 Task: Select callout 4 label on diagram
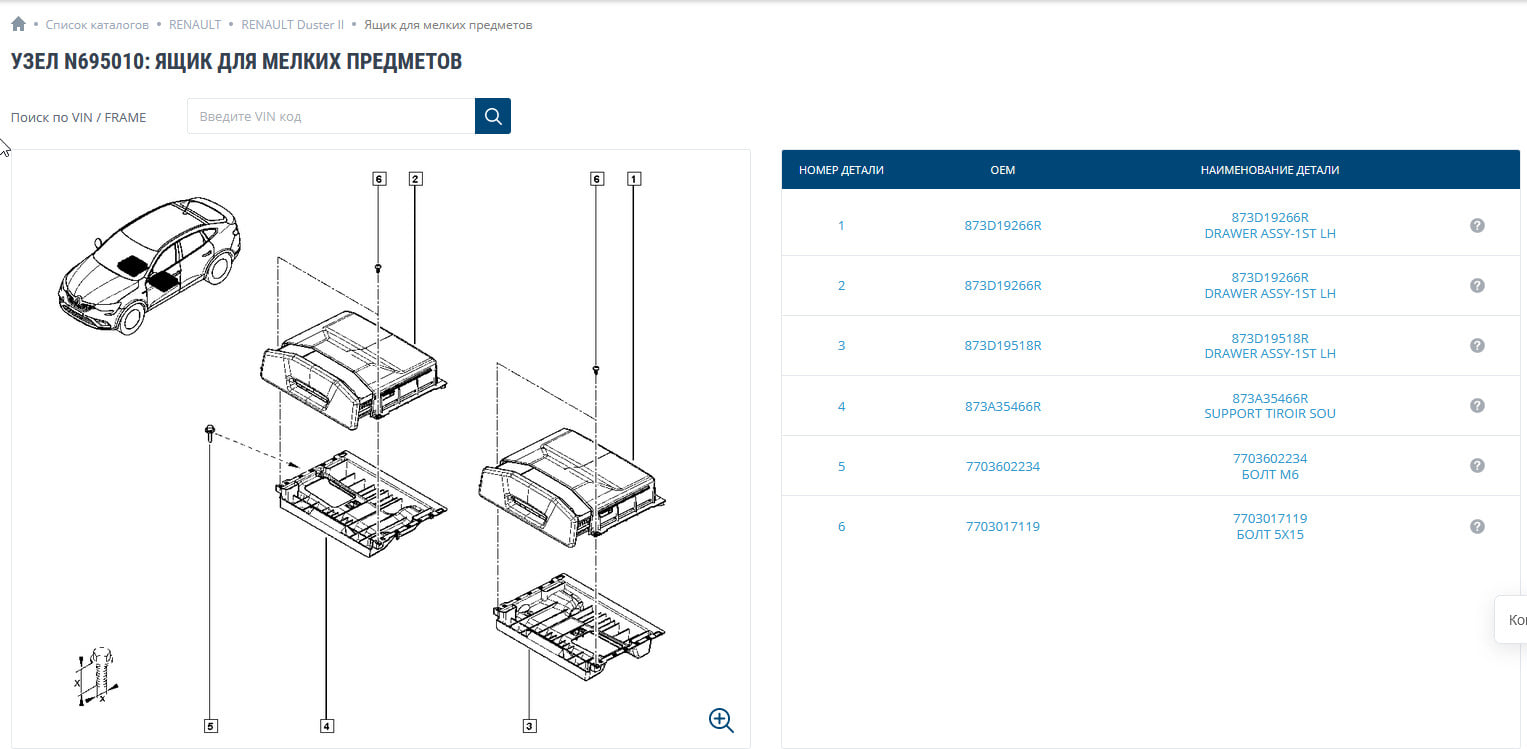tap(326, 725)
